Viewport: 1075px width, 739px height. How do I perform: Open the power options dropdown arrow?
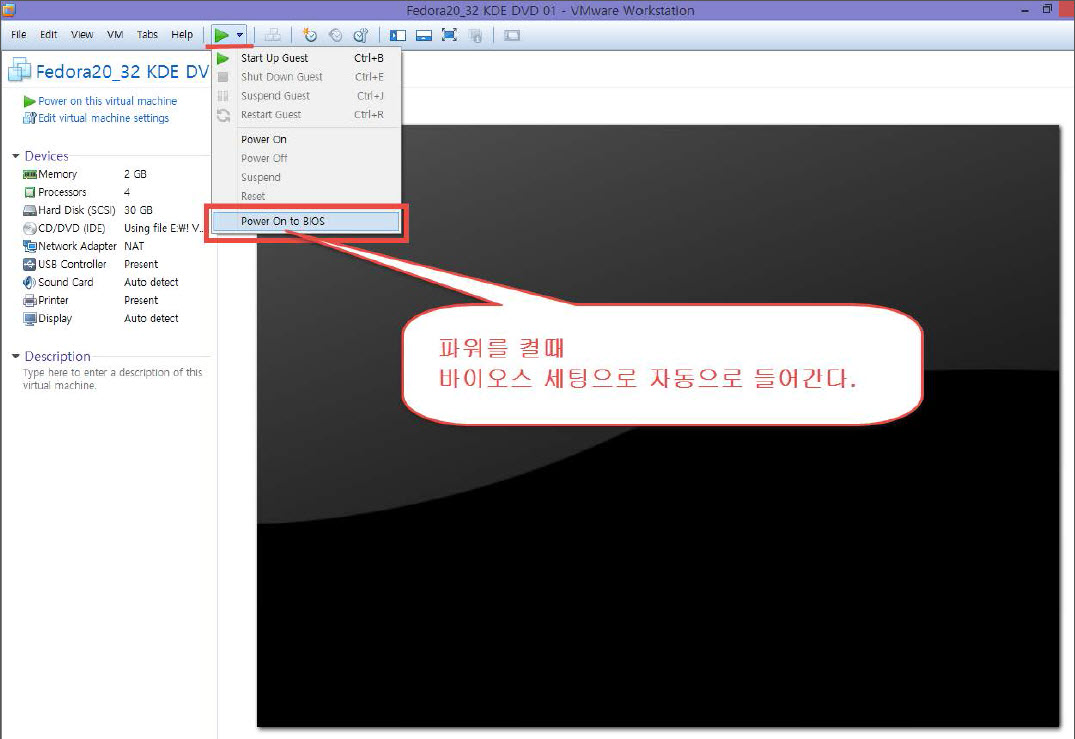pyautogui.click(x=239, y=35)
